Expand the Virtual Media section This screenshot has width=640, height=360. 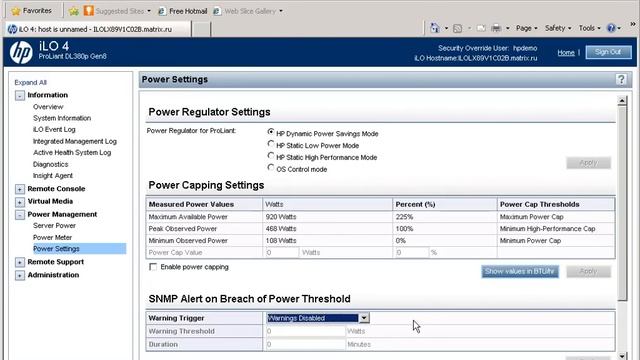point(20,202)
